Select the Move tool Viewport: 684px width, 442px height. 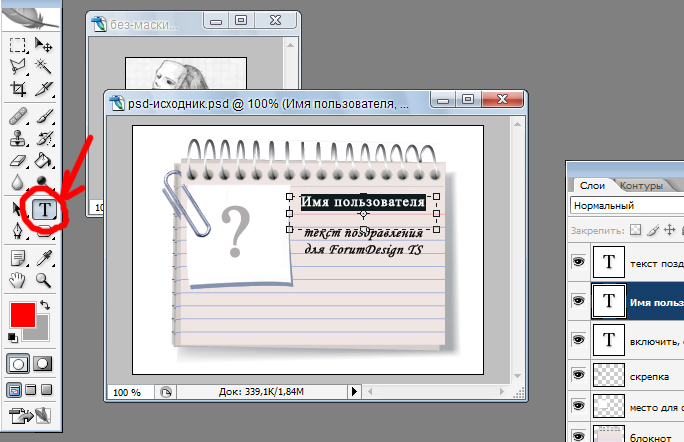pyautogui.click(x=44, y=45)
